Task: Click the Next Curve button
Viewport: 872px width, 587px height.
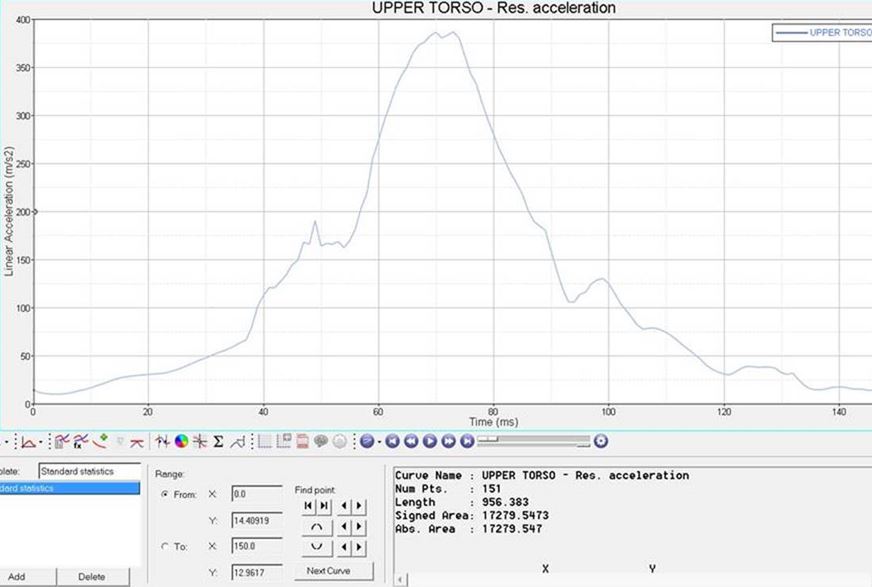Action: (334, 571)
